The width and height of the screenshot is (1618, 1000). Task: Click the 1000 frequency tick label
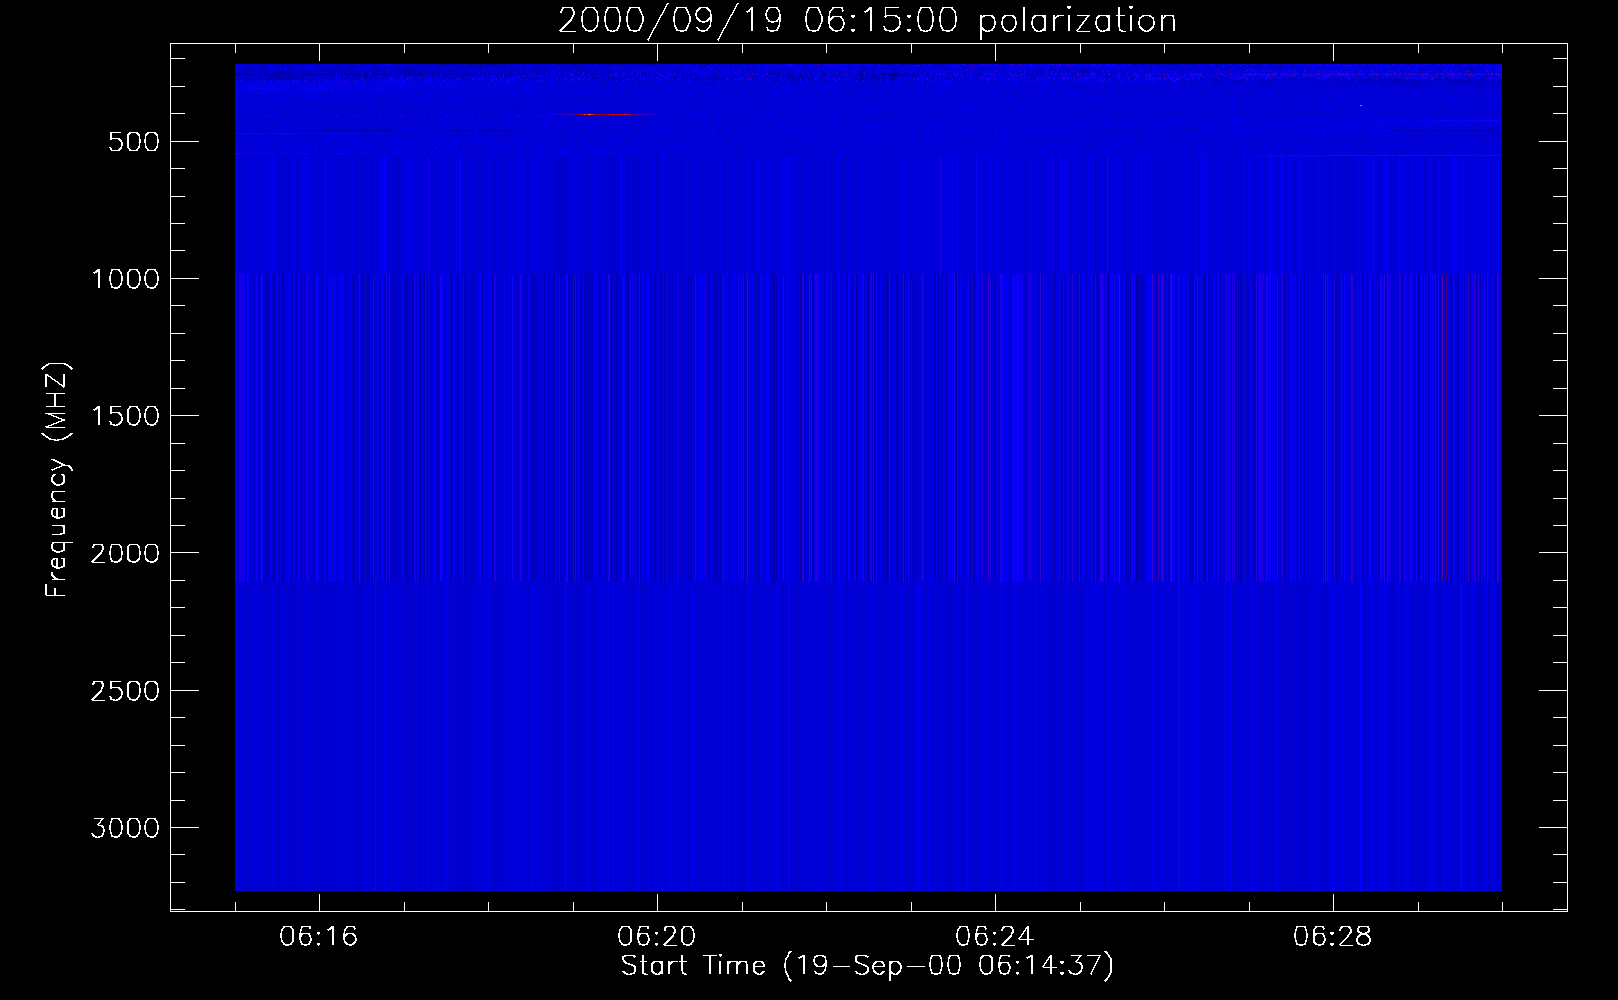125,279
